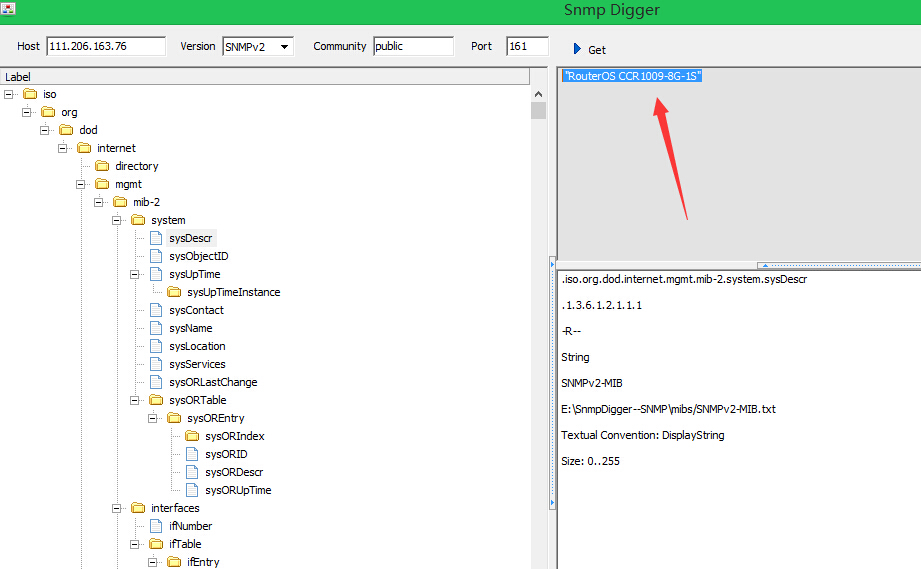Image resolution: width=921 pixels, height=569 pixels.
Task: Select the sysDescr tree label
Action: click(x=190, y=238)
